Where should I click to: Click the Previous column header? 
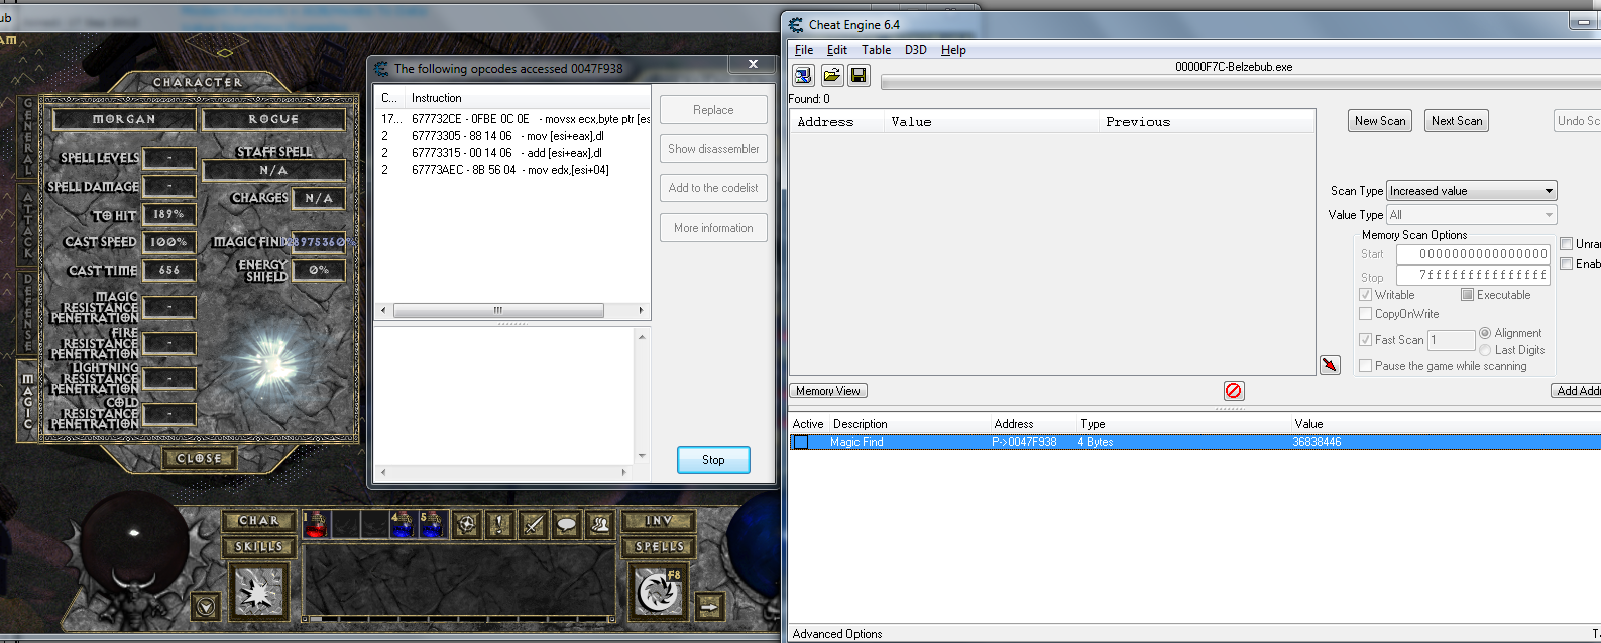pyautogui.click(x=1207, y=122)
